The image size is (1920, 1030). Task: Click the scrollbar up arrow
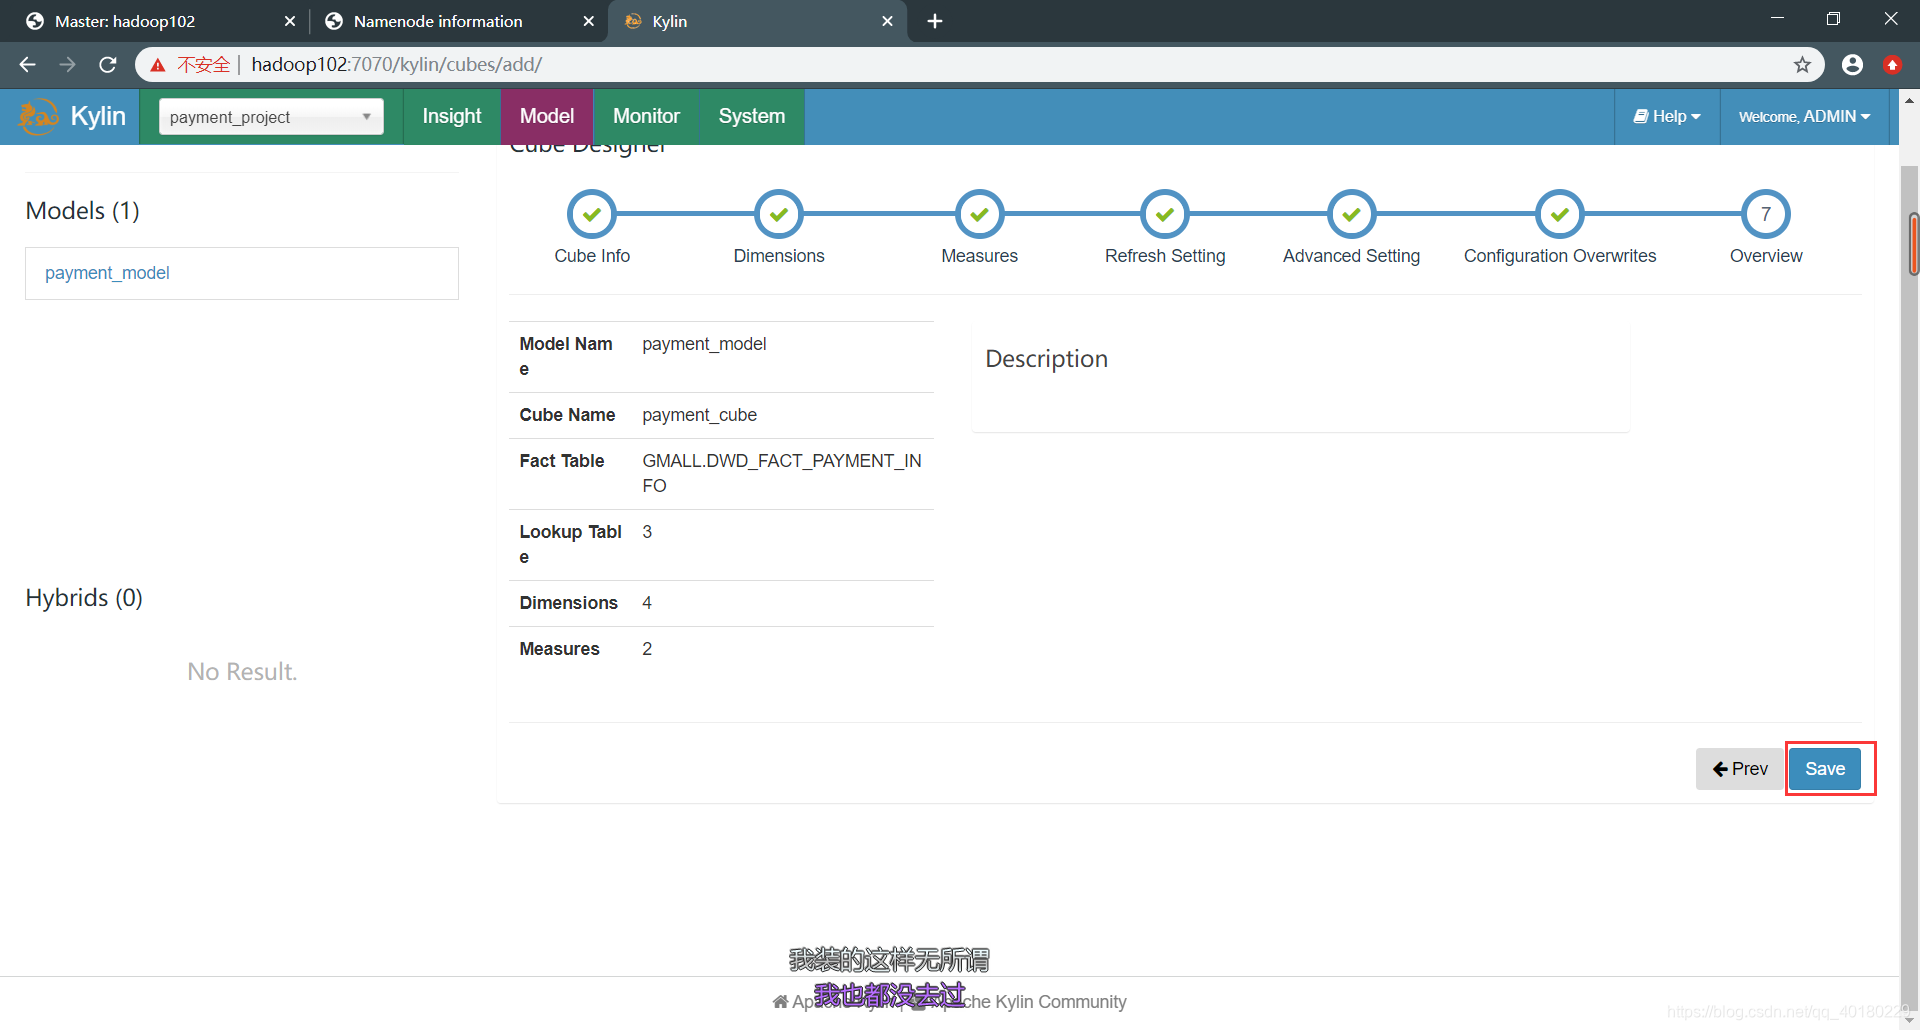(1909, 100)
